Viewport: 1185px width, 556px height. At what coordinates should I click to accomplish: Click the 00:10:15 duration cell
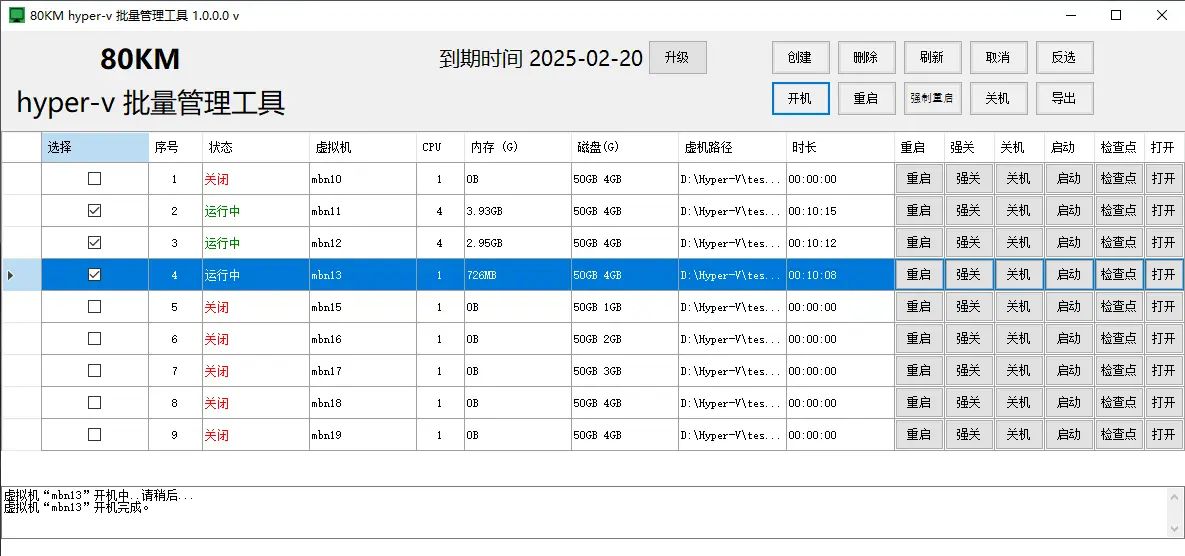(840, 211)
